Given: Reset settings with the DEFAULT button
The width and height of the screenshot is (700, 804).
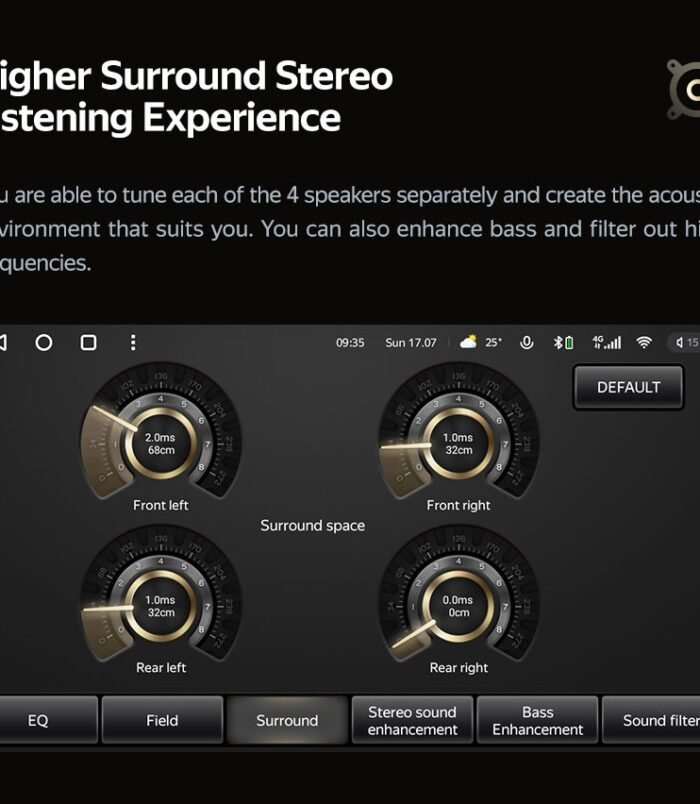Looking at the screenshot, I should pos(628,388).
